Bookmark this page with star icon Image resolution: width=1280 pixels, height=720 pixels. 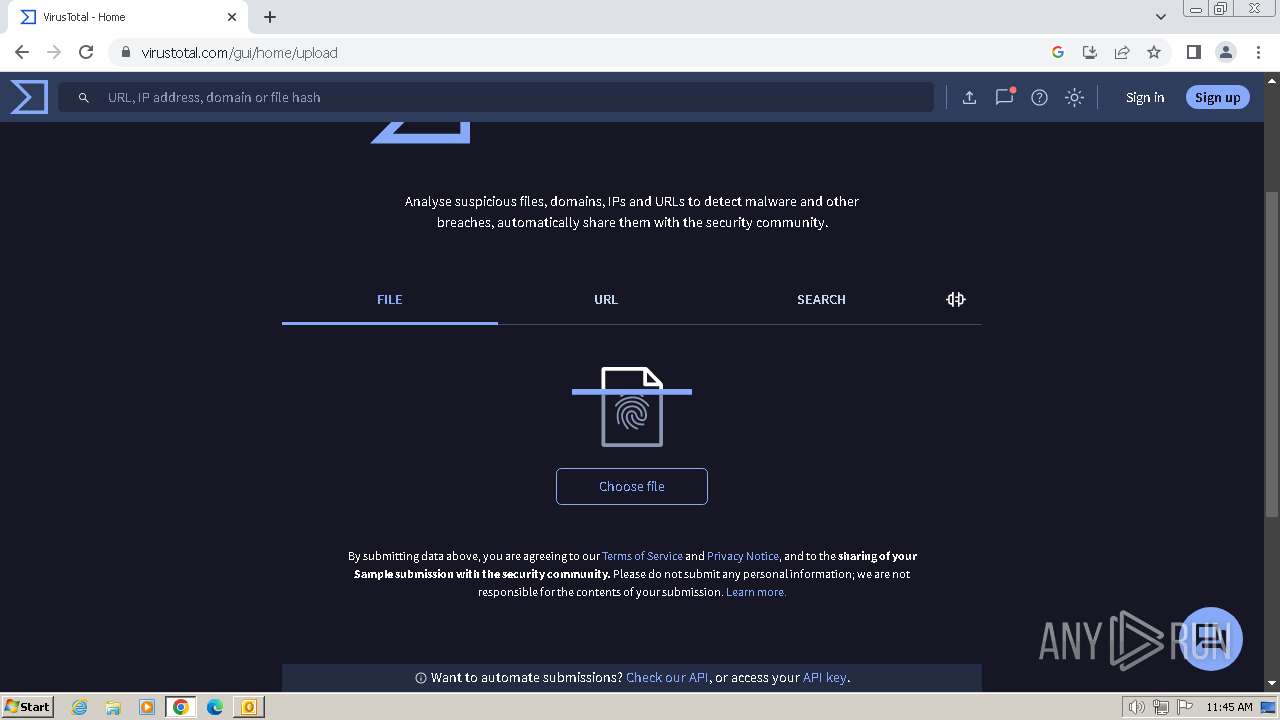pyautogui.click(x=1154, y=52)
